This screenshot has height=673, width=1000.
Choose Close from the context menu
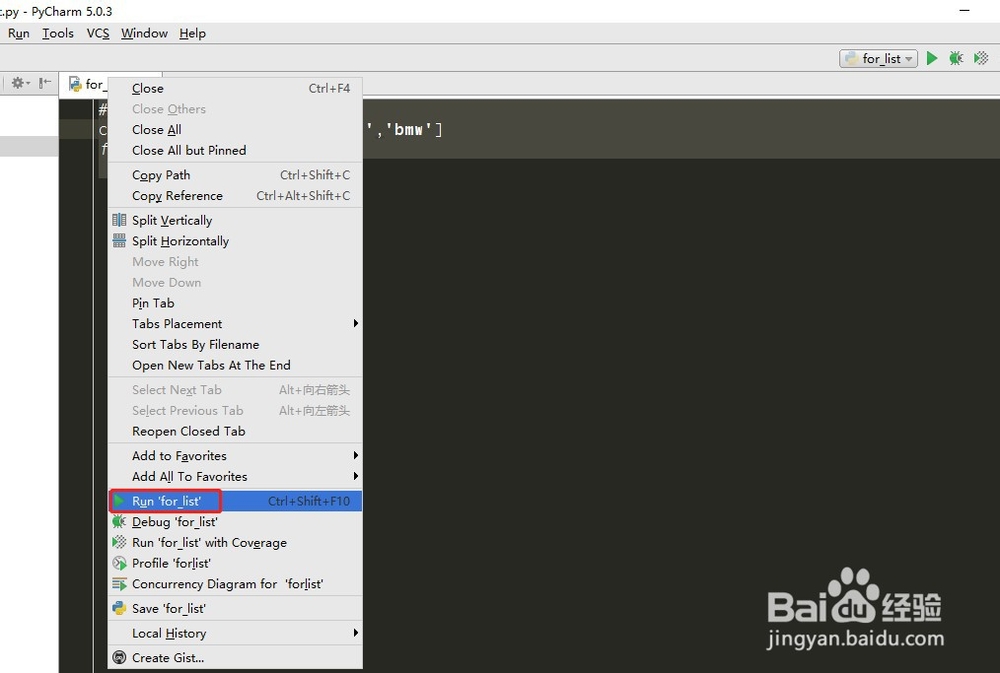(x=235, y=89)
